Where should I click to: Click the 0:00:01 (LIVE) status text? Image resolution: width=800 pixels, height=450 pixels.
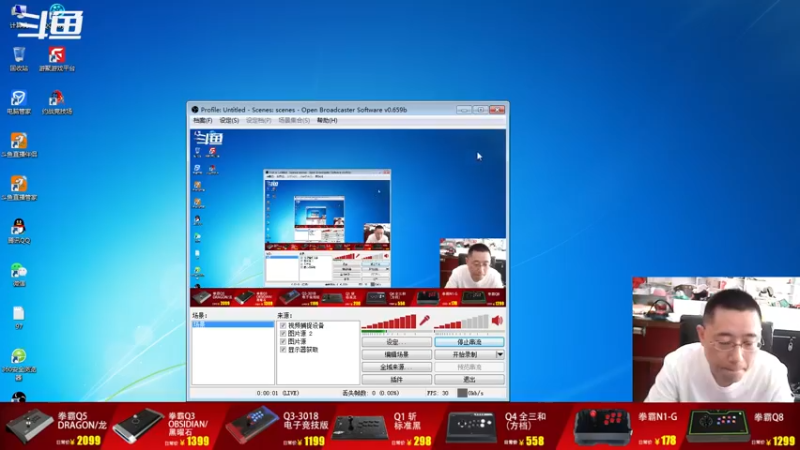coord(278,393)
